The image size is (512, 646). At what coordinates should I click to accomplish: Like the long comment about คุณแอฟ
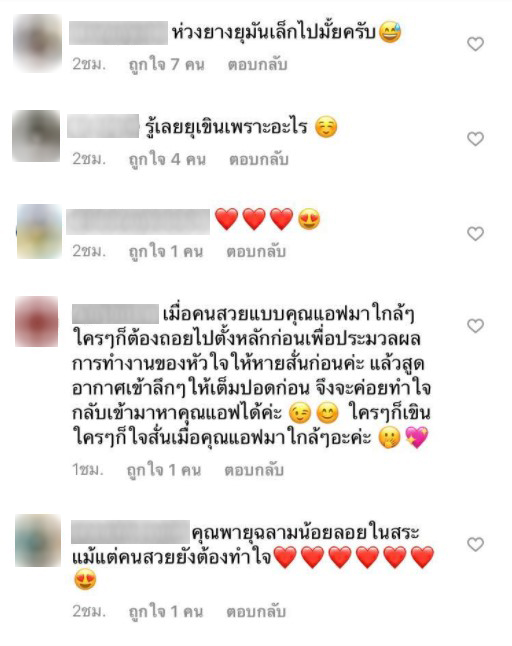pyautogui.click(x=475, y=326)
